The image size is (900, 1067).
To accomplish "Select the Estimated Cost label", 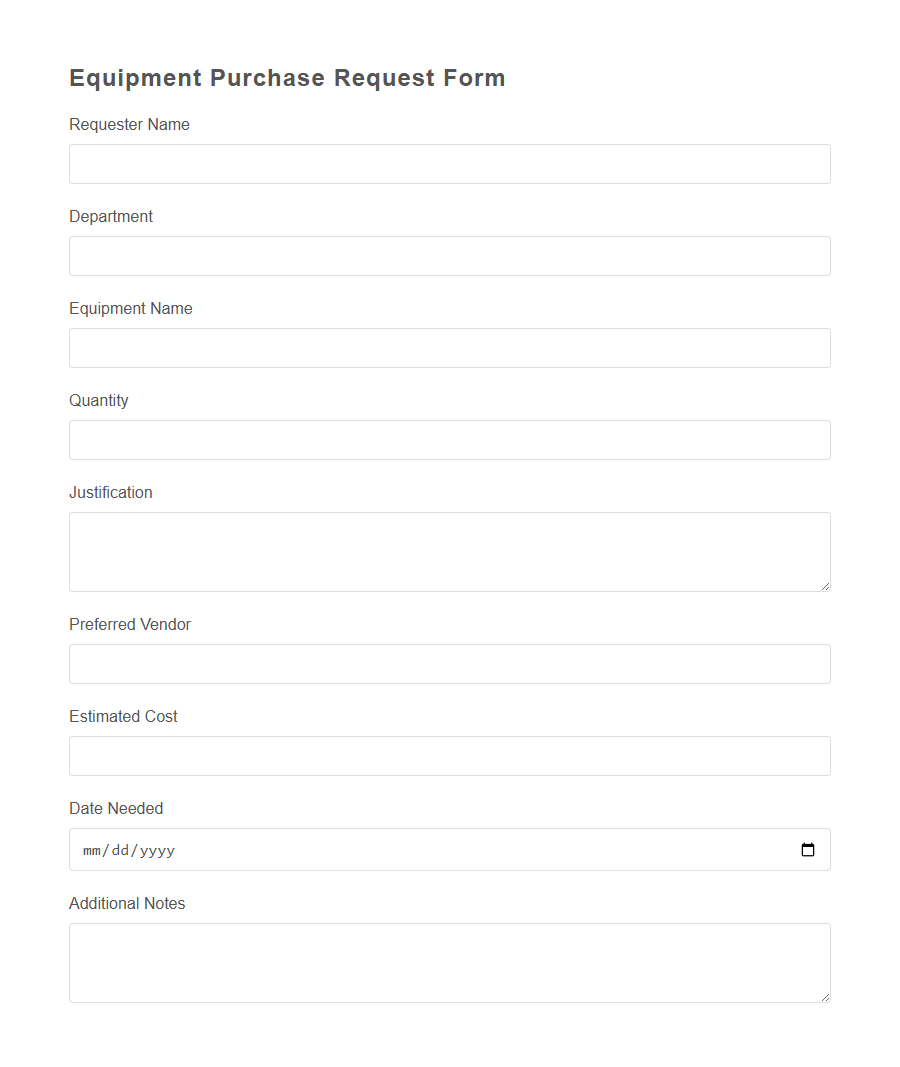I will pos(123,716).
